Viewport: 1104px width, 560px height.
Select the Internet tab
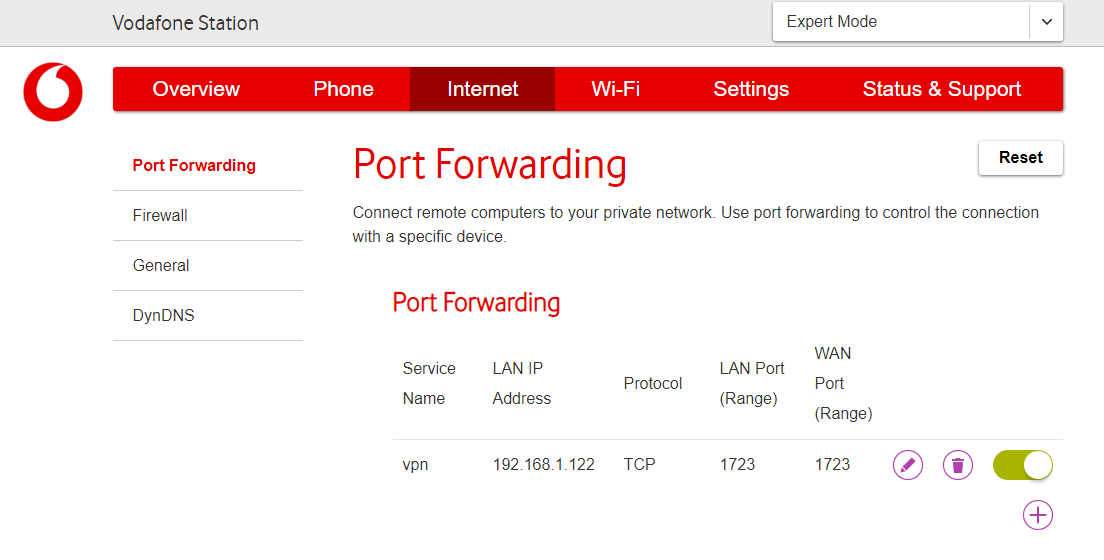(x=482, y=89)
